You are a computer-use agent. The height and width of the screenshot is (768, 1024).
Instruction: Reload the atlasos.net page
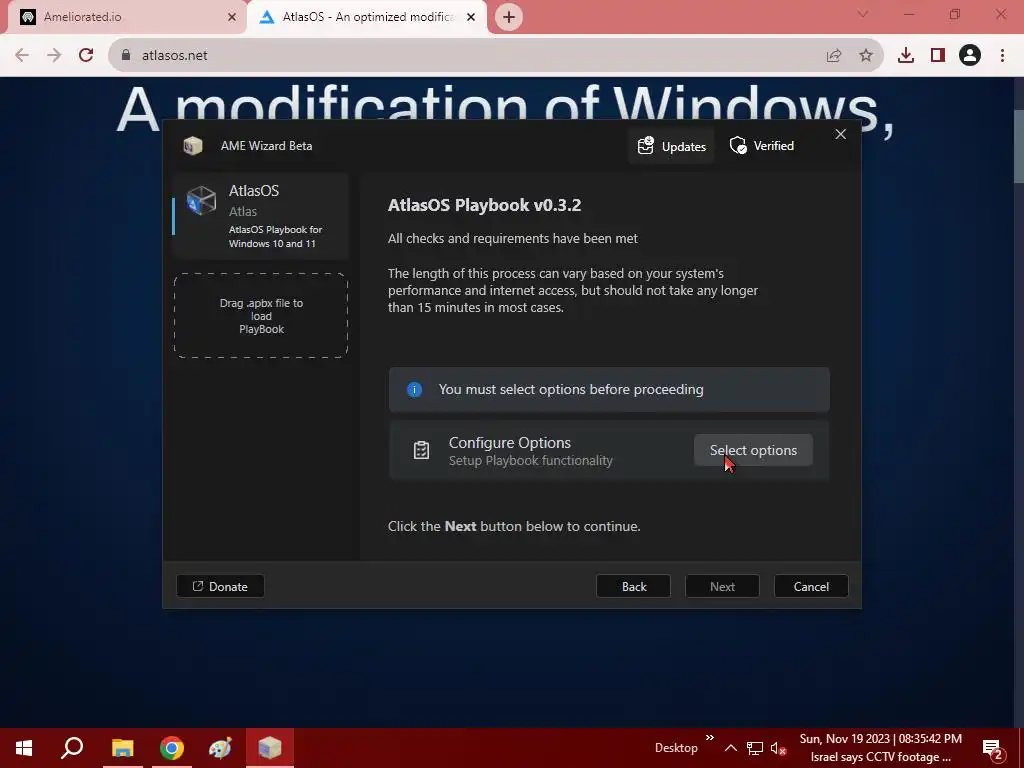coord(86,55)
